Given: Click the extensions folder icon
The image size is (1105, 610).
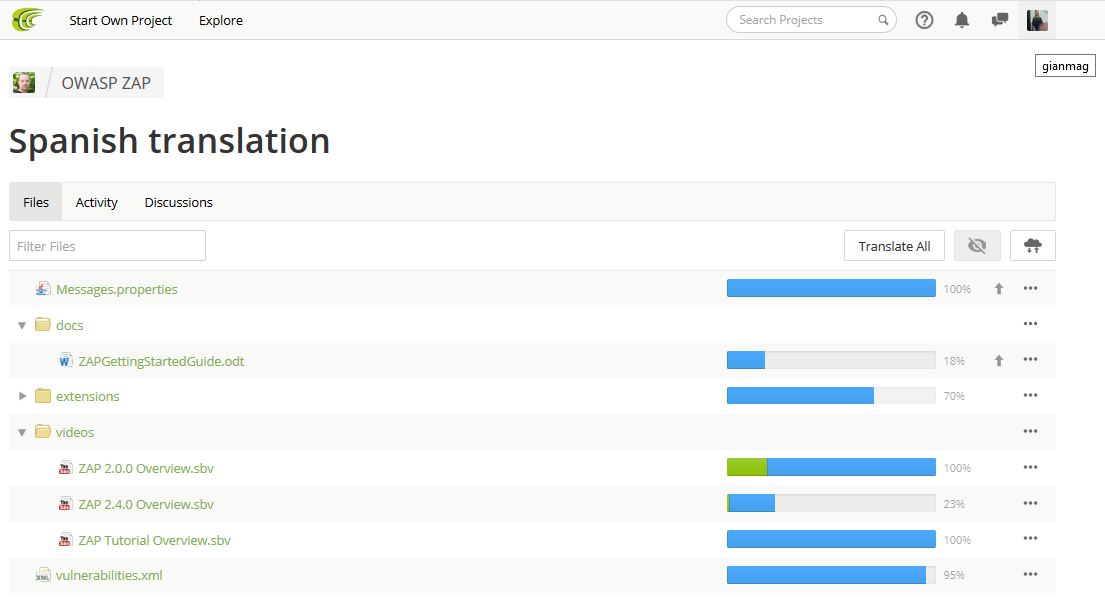Looking at the screenshot, I should click(x=43, y=395).
